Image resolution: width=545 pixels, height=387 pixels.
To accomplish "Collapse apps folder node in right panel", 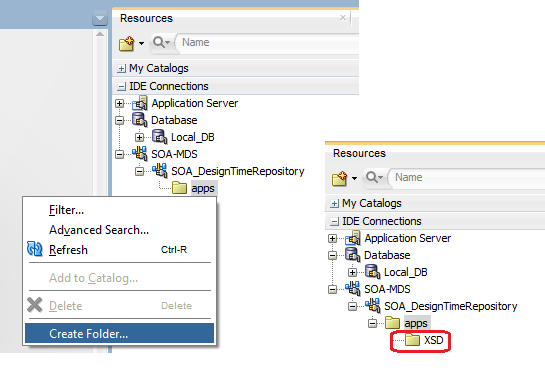I will click(373, 324).
